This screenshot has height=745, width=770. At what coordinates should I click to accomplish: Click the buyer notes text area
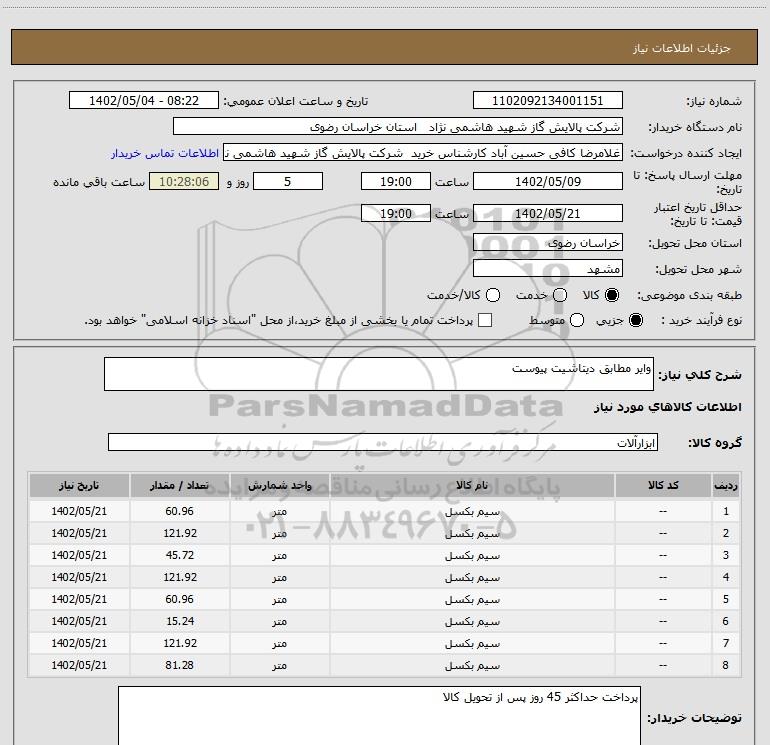click(x=379, y=716)
